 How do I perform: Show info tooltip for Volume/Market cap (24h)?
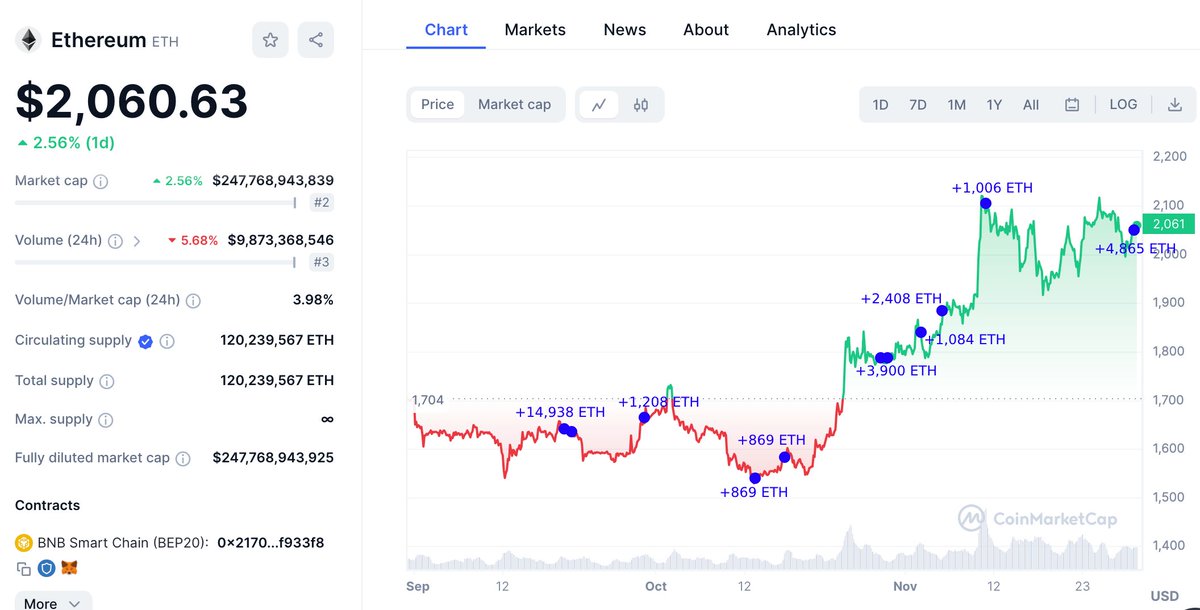193,301
